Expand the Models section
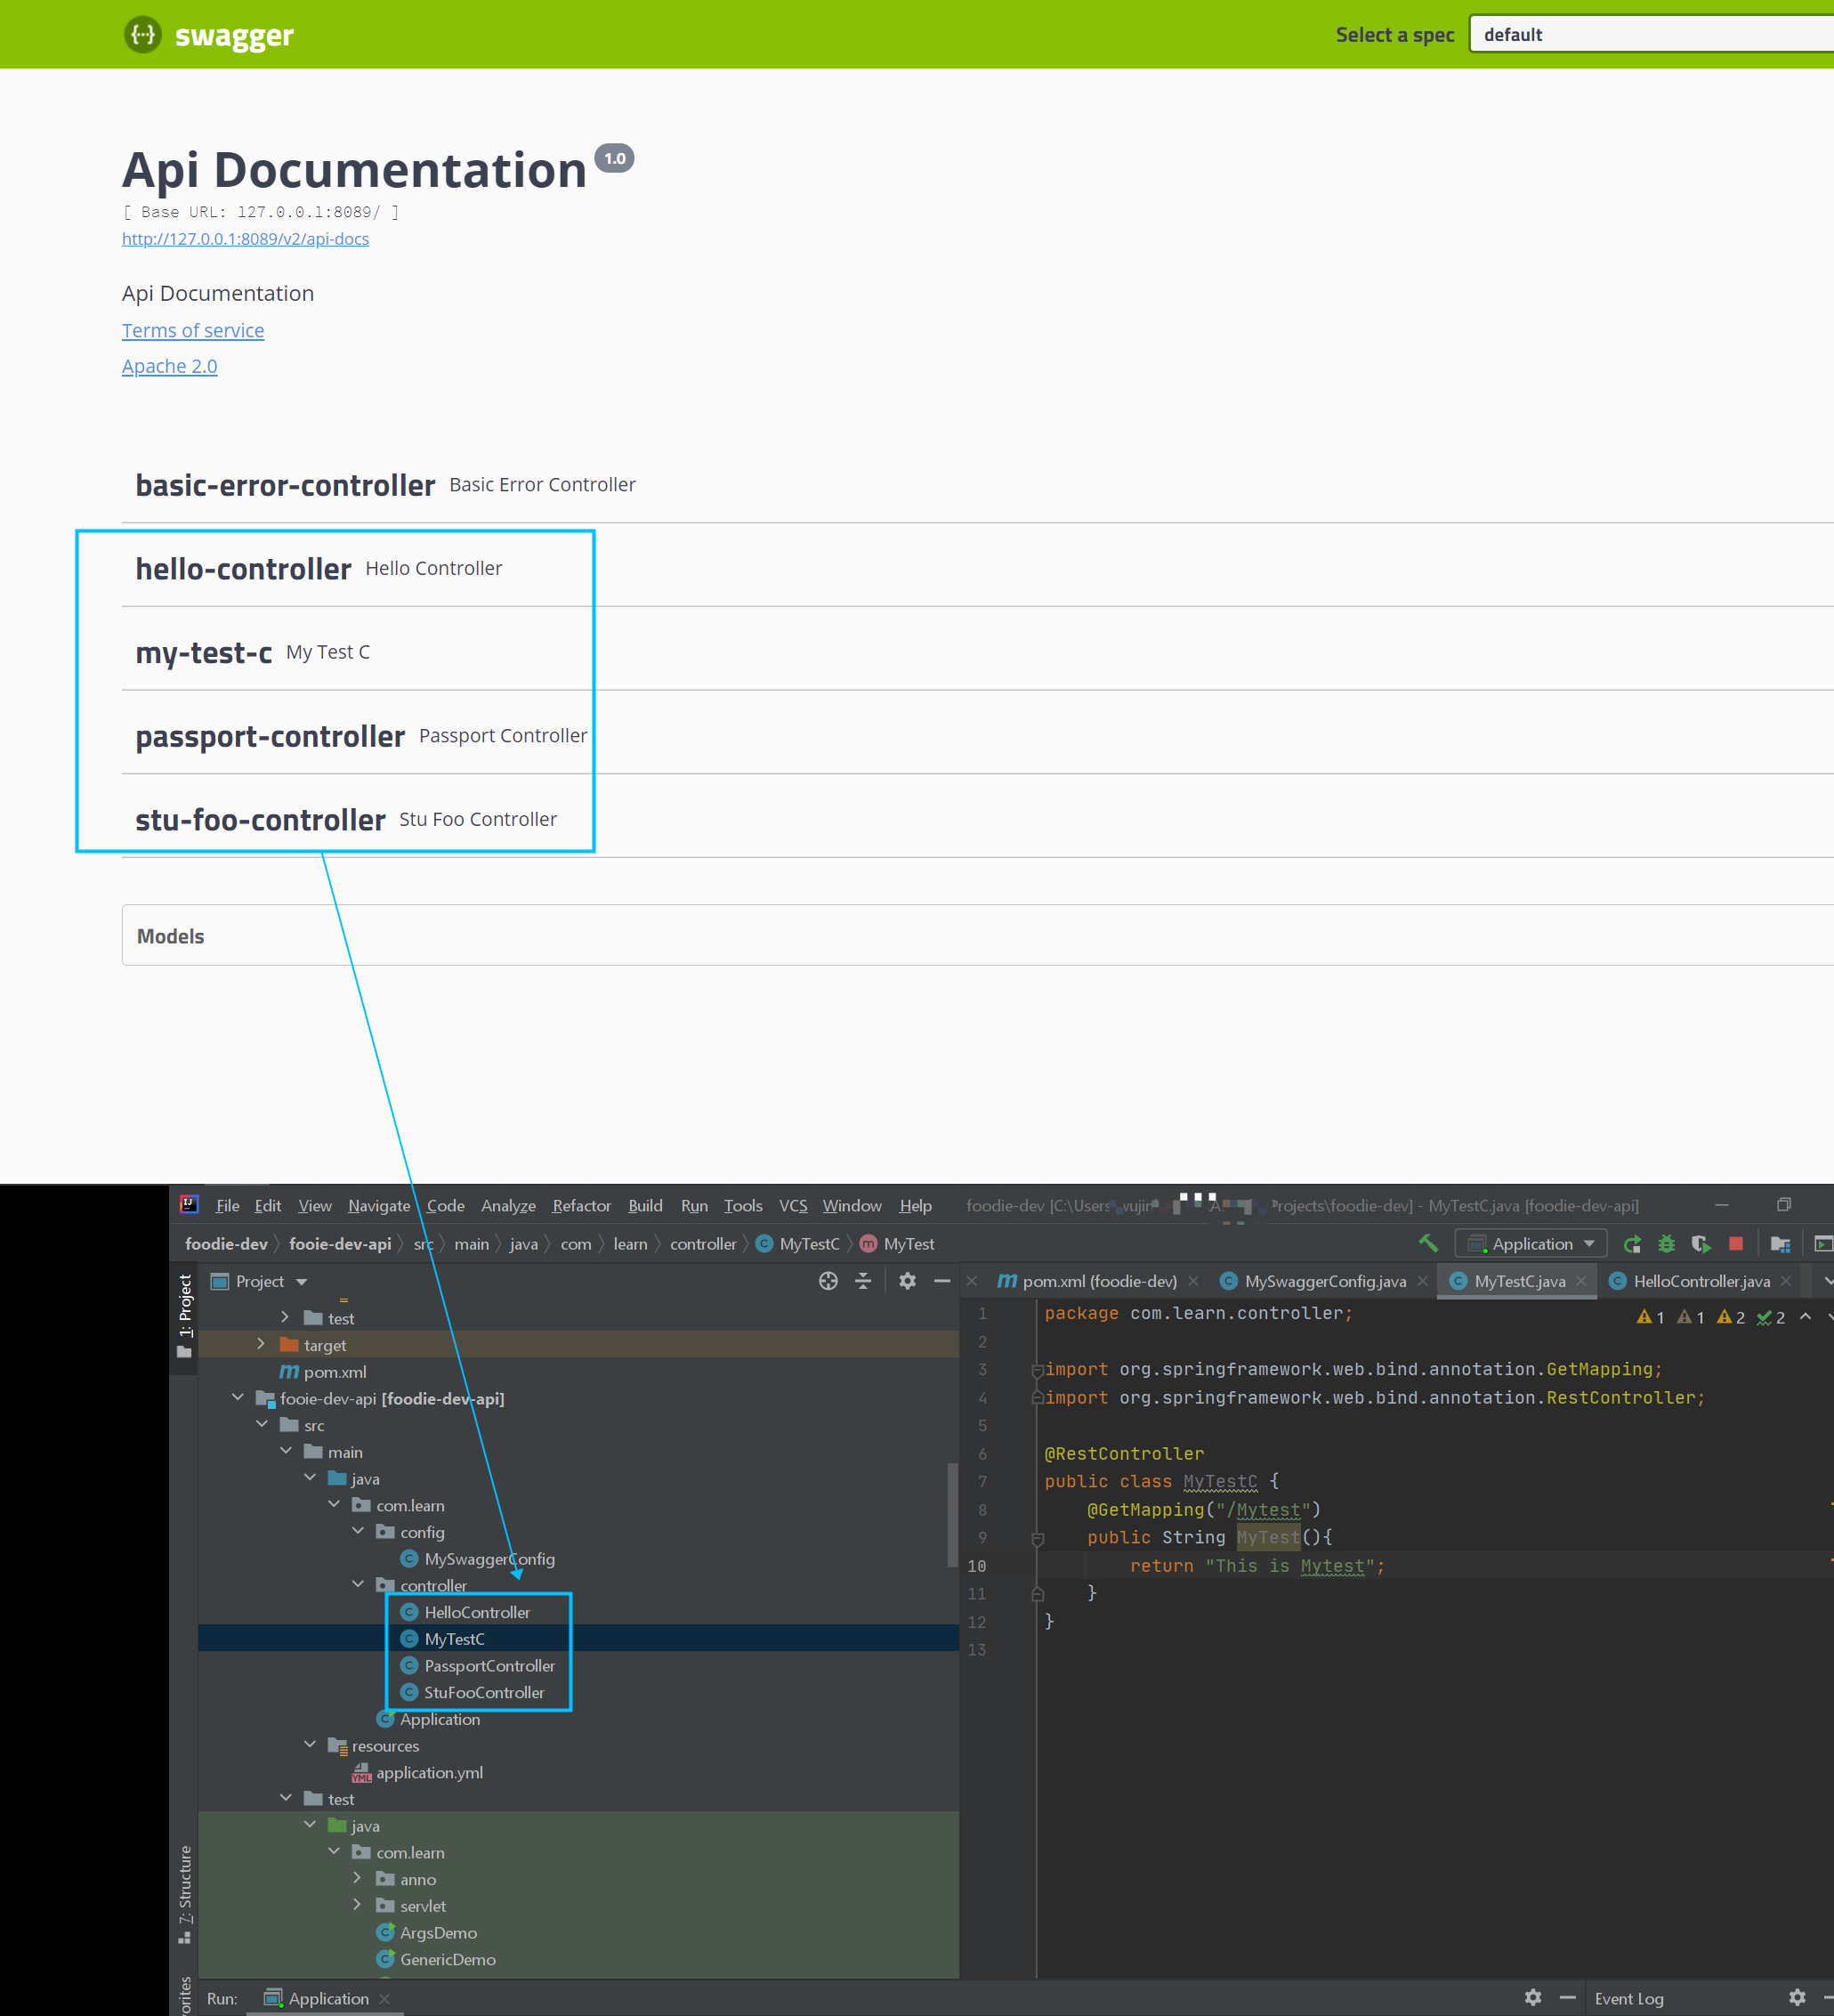Viewport: 1834px width, 2016px height. pos(978,935)
